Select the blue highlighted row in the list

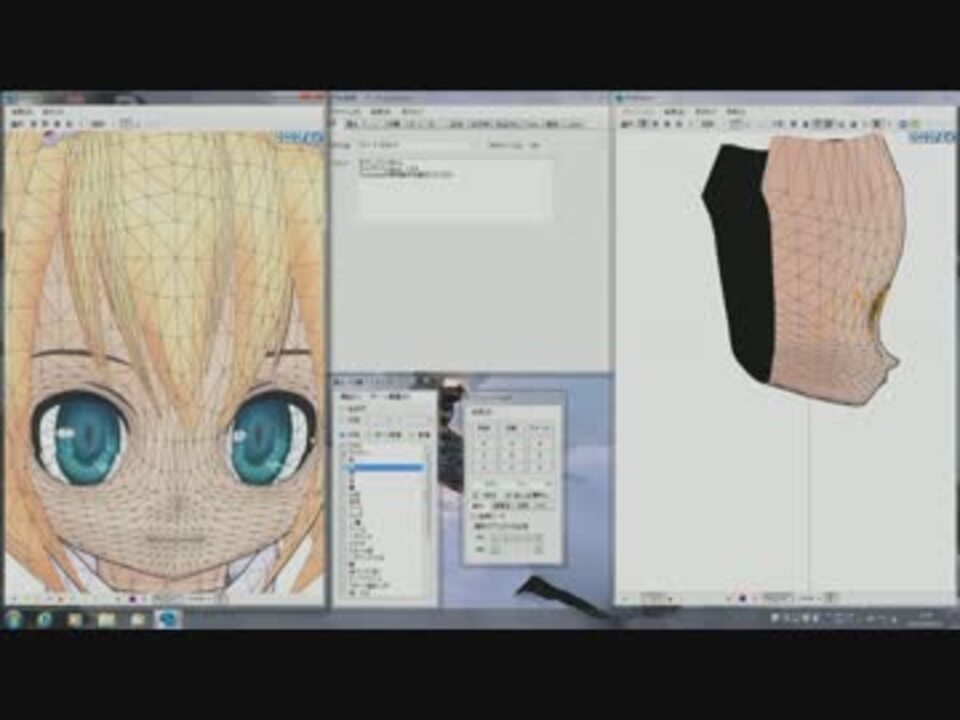386,468
